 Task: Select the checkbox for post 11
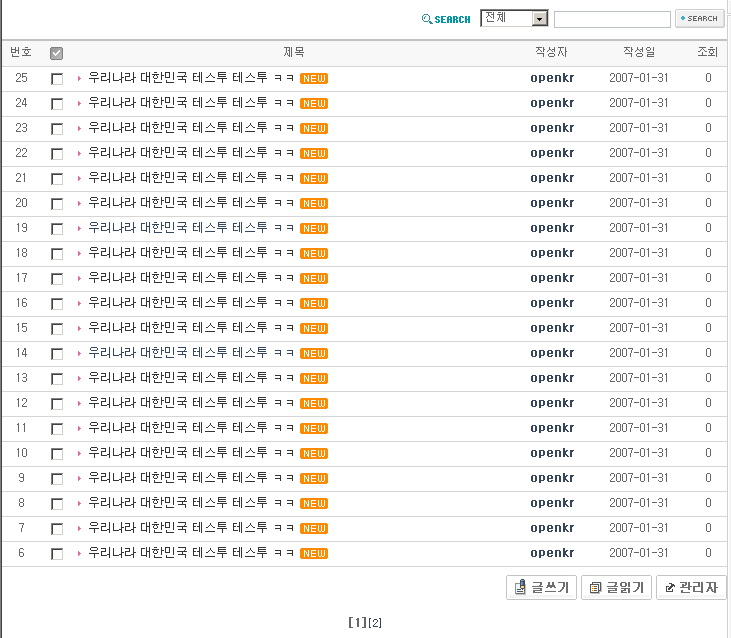[x=57, y=429]
